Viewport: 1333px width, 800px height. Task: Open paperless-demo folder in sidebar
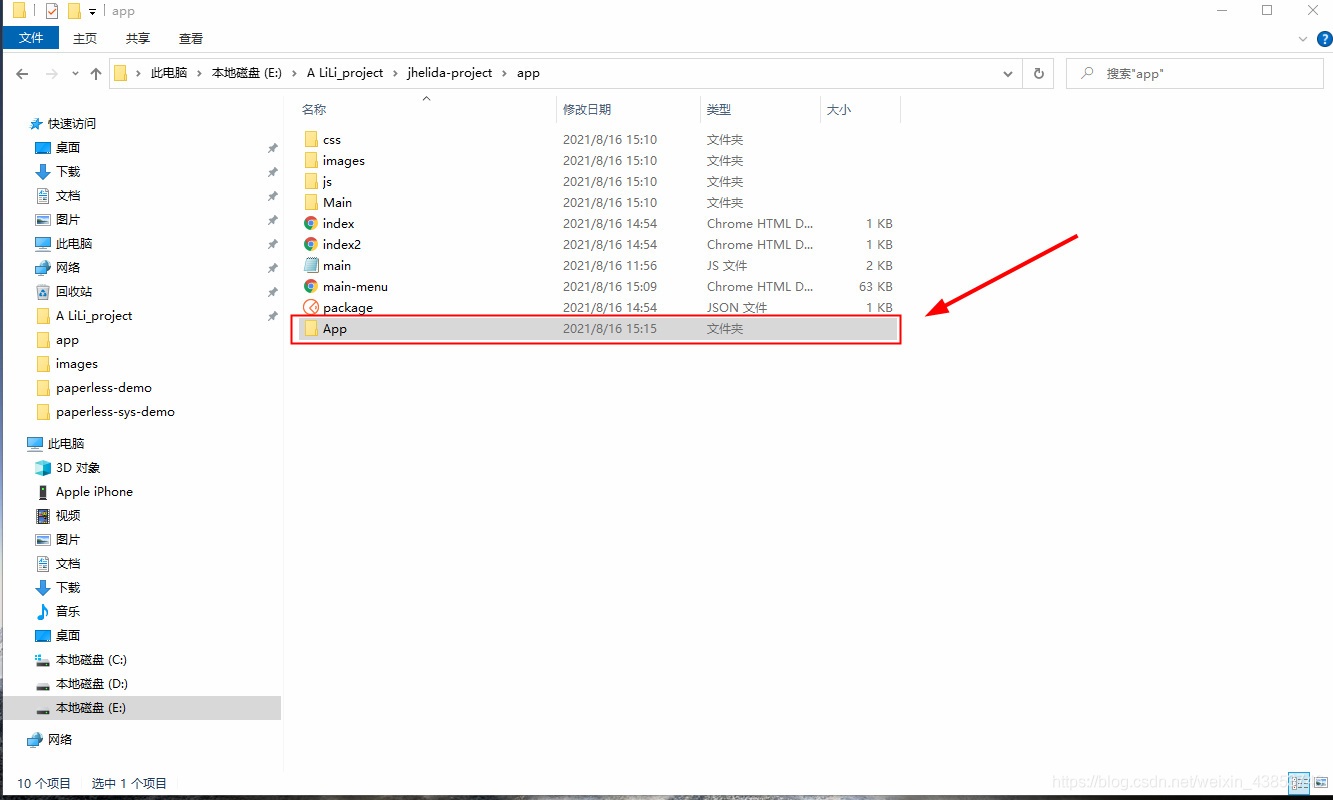tap(104, 387)
